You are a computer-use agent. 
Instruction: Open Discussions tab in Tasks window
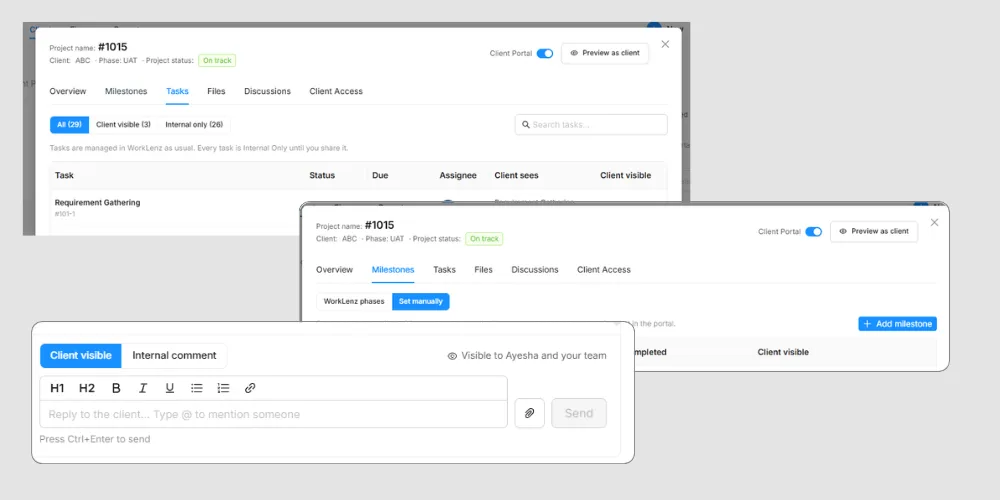point(267,91)
